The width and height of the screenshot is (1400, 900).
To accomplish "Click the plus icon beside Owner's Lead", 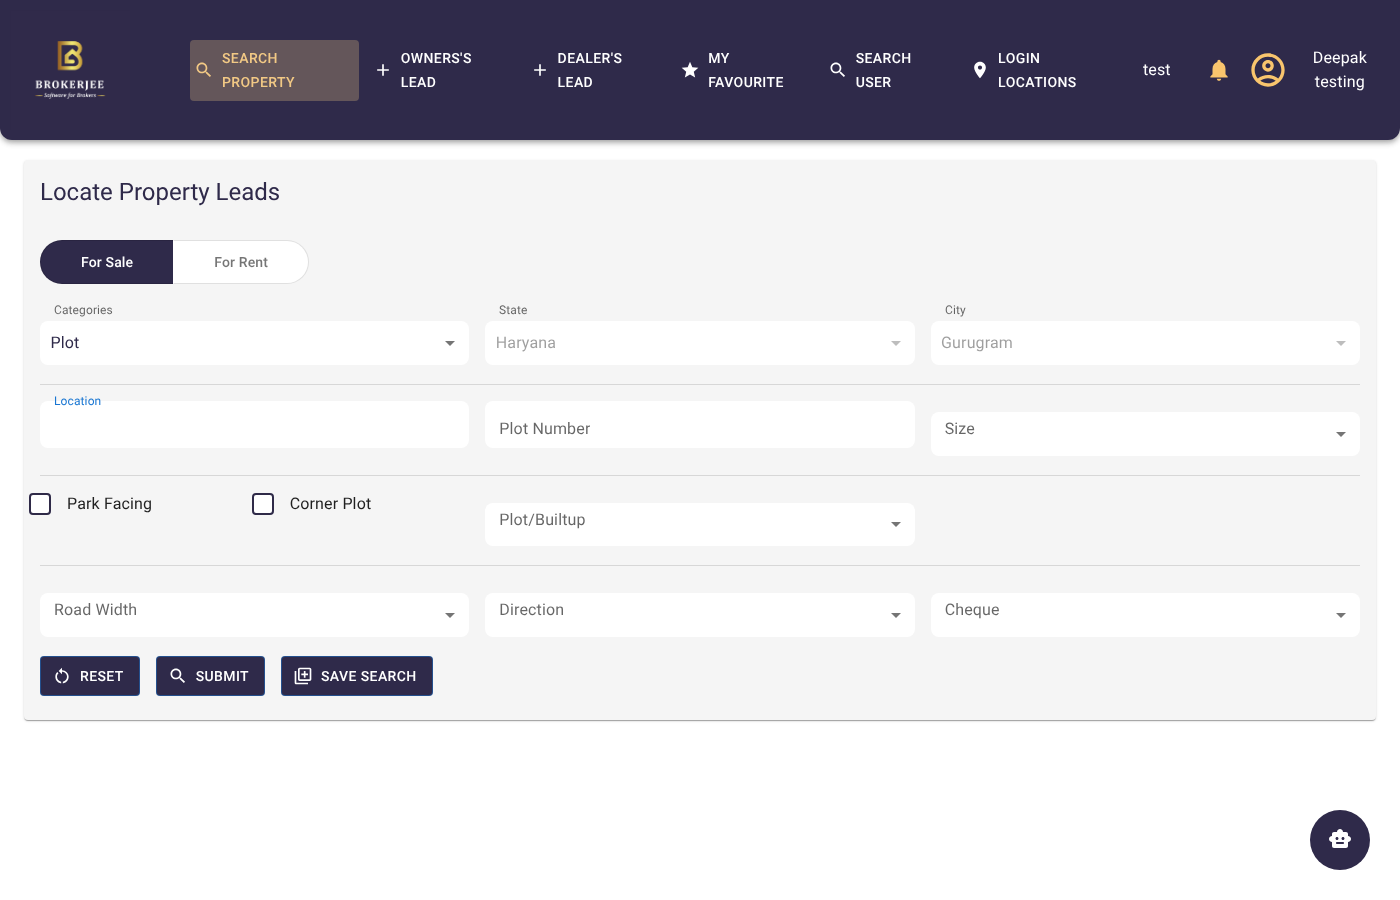I will click(x=383, y=70).
